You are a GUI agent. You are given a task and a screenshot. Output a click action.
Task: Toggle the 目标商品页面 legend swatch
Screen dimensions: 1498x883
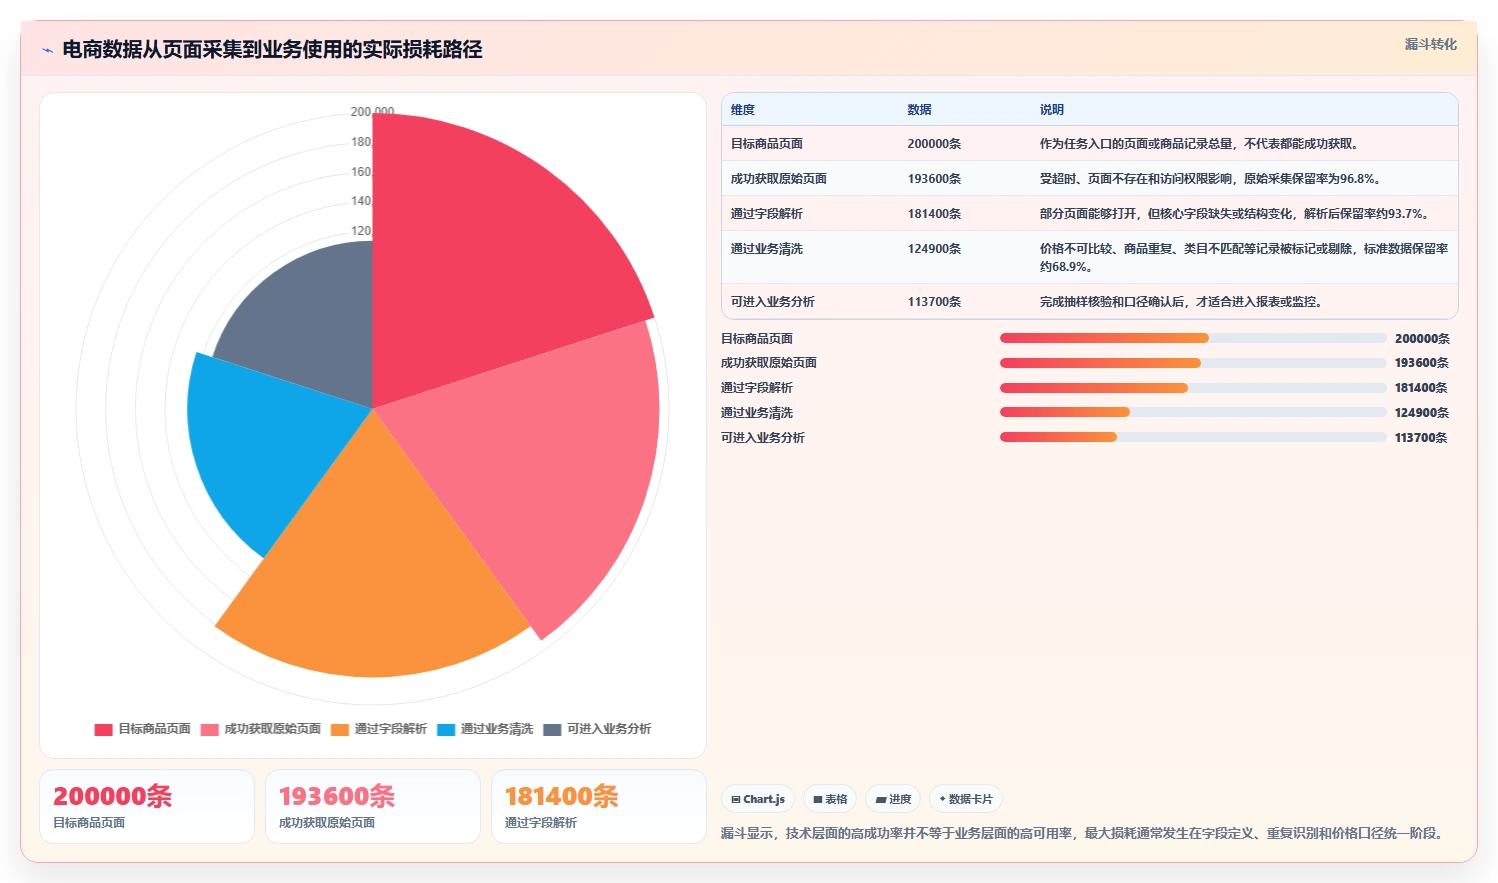[103, 729]
